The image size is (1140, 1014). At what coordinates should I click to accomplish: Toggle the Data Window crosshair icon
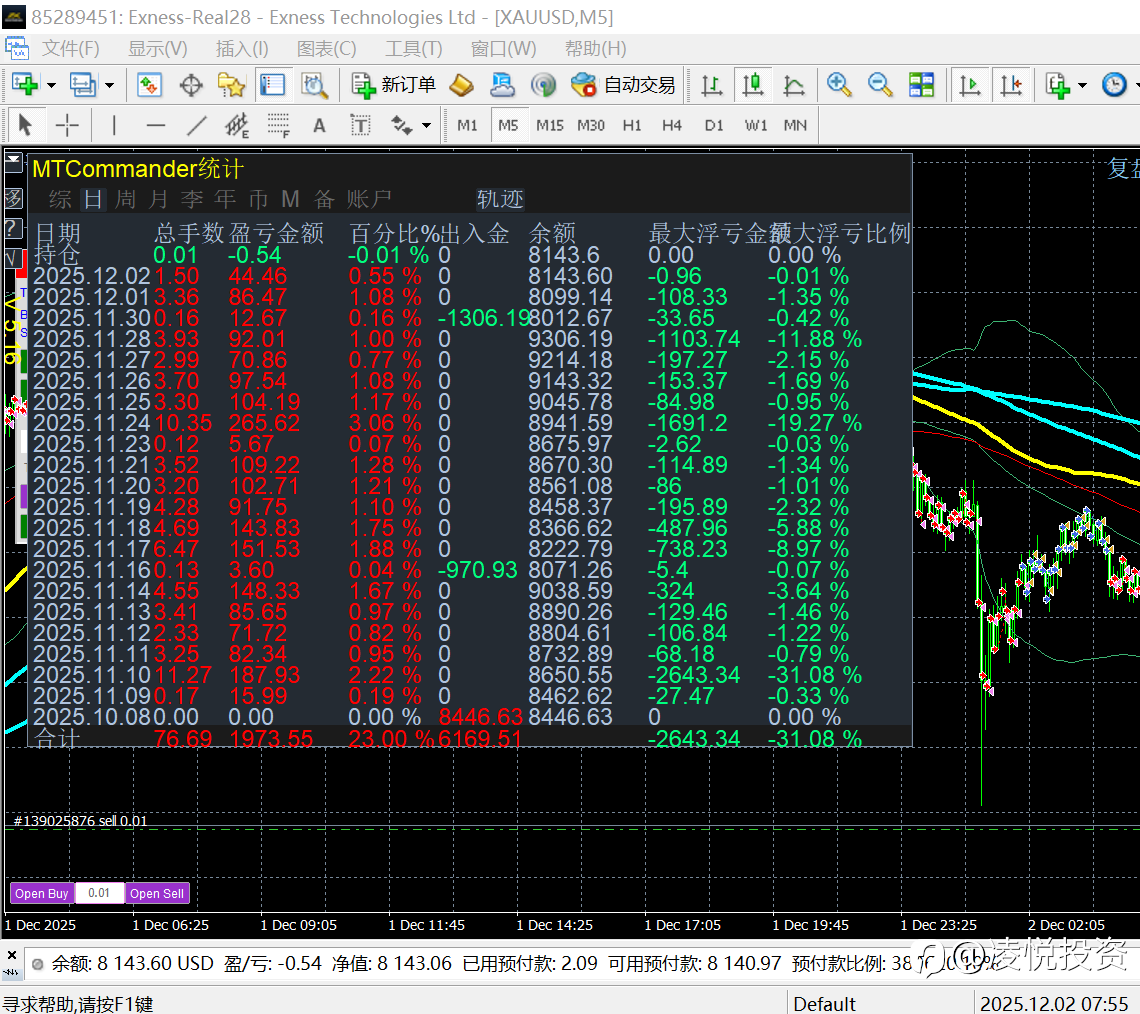[191, 85]
